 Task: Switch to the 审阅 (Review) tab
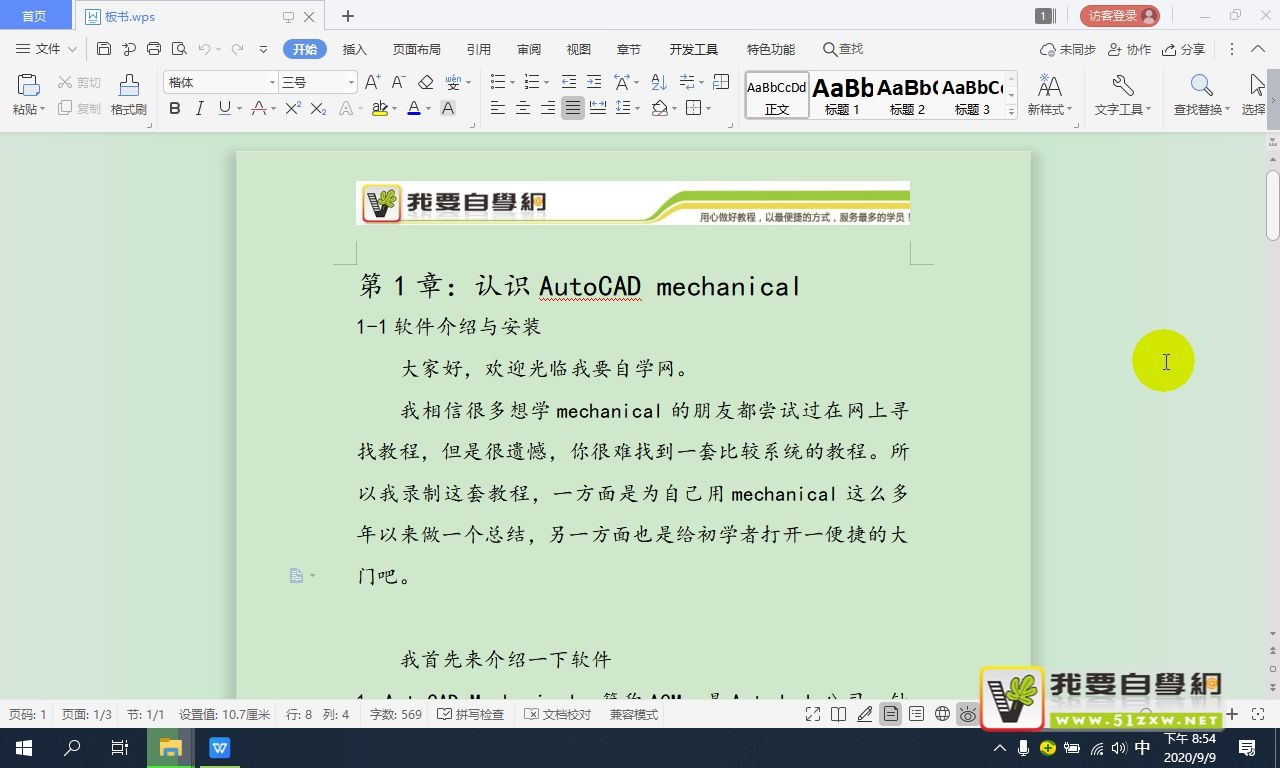[x=529, y=49]
